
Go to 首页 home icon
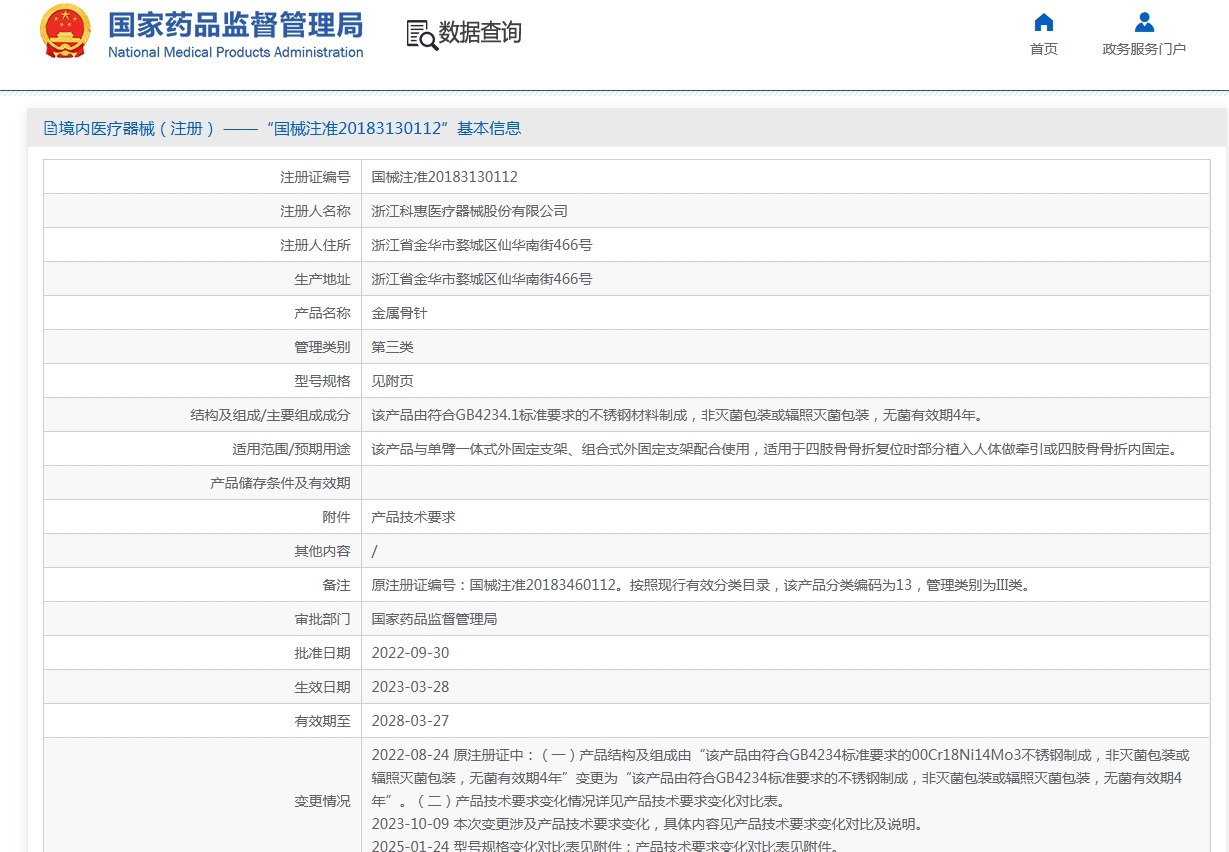click(1043, 22)
